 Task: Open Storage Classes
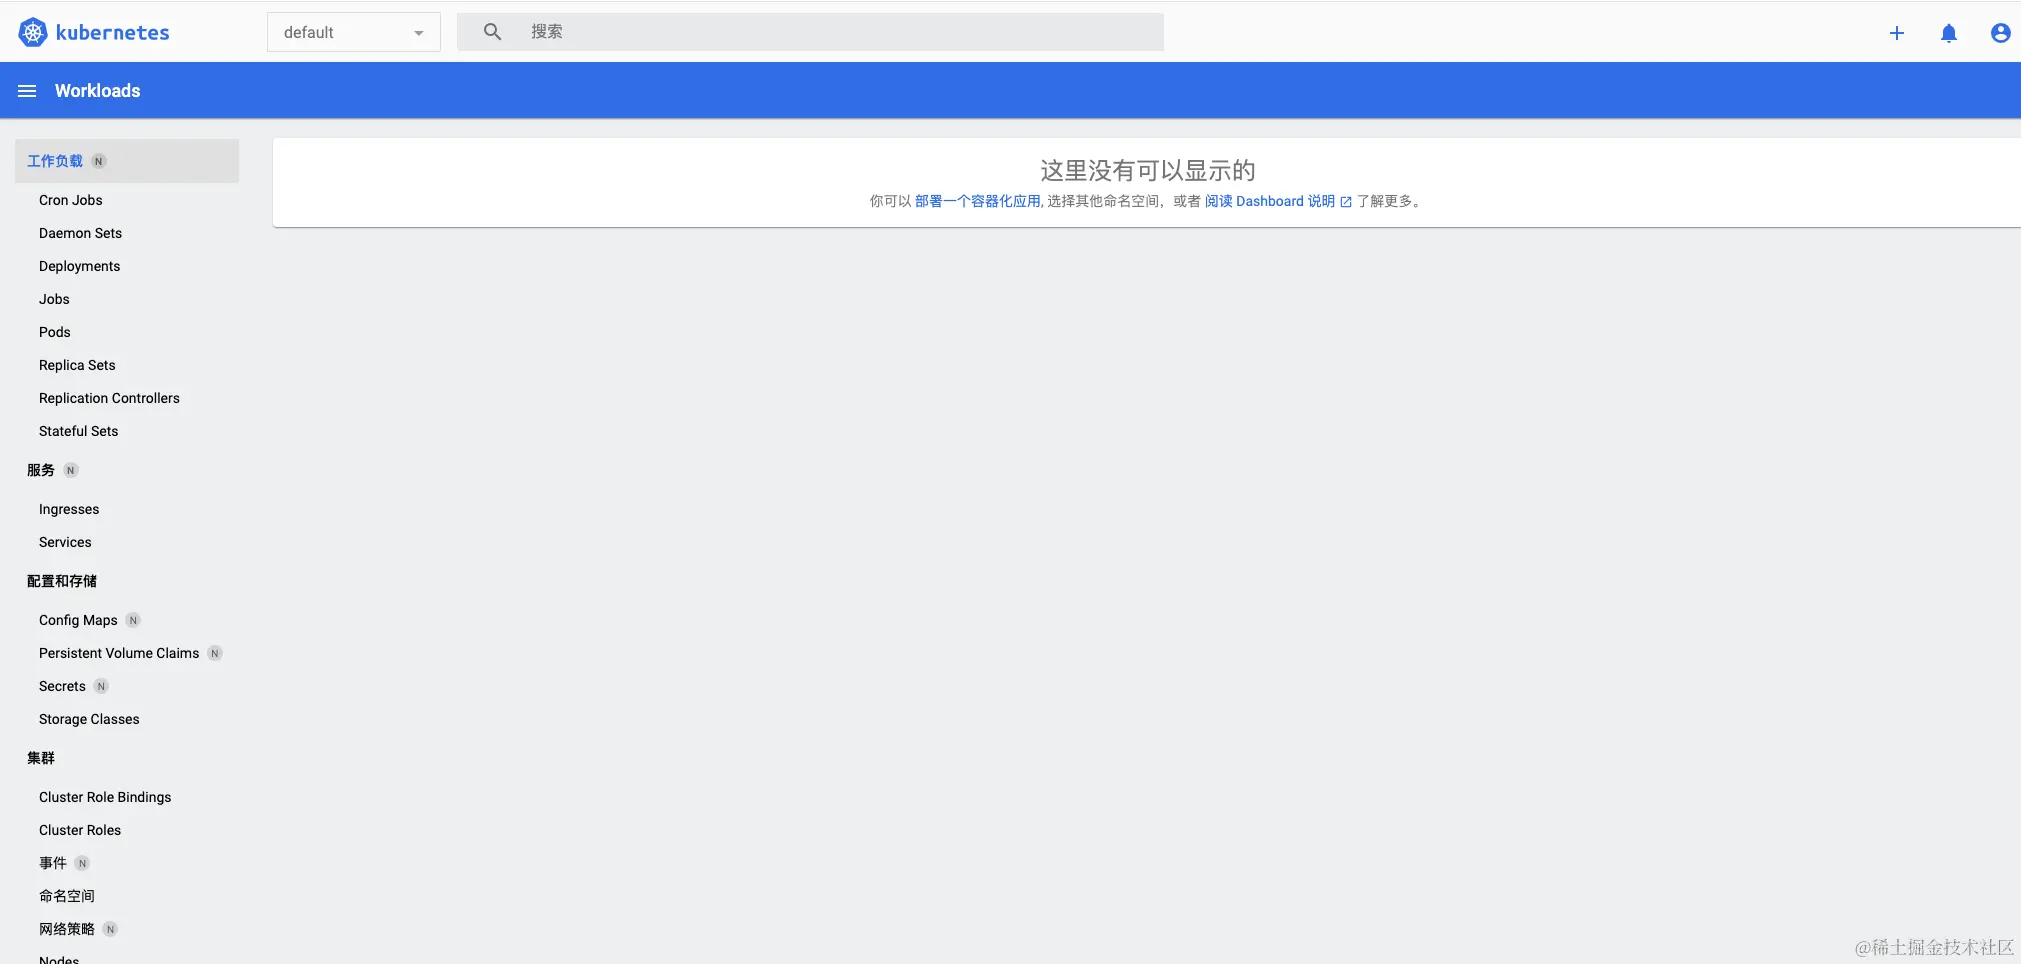click(89, 719)
